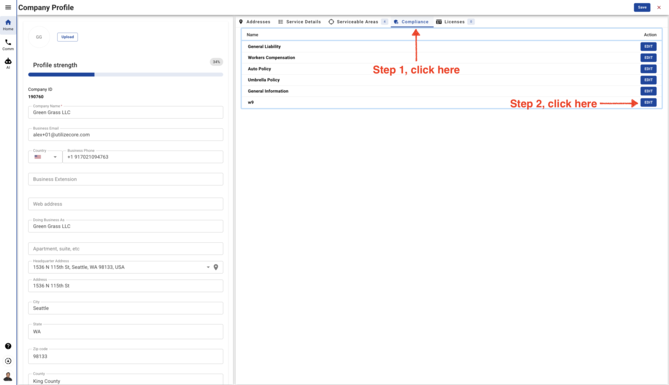Click the Doing Business As field
This screenshot has height=385, width=669.
pyautogui.click(x=125, y=226)
